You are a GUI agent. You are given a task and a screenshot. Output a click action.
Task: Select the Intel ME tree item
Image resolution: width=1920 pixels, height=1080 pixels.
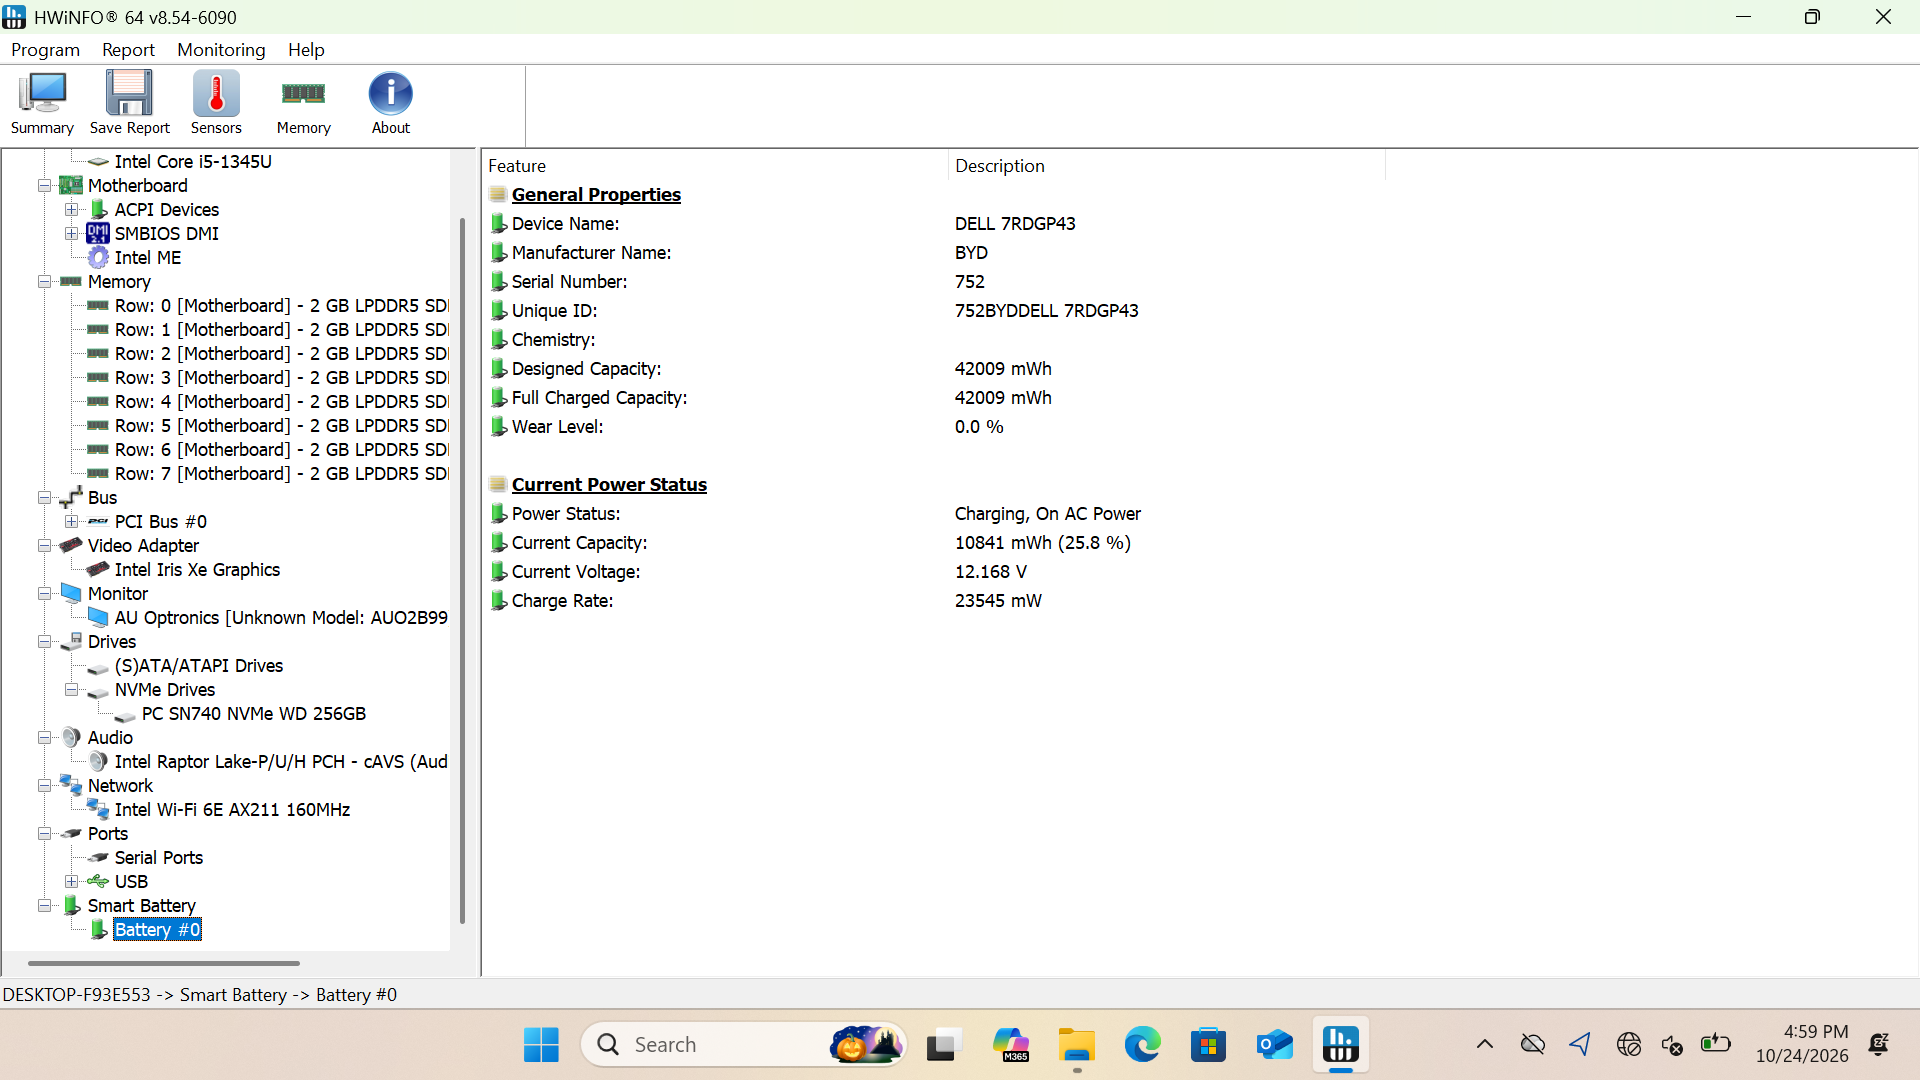(x=148, y=258)
